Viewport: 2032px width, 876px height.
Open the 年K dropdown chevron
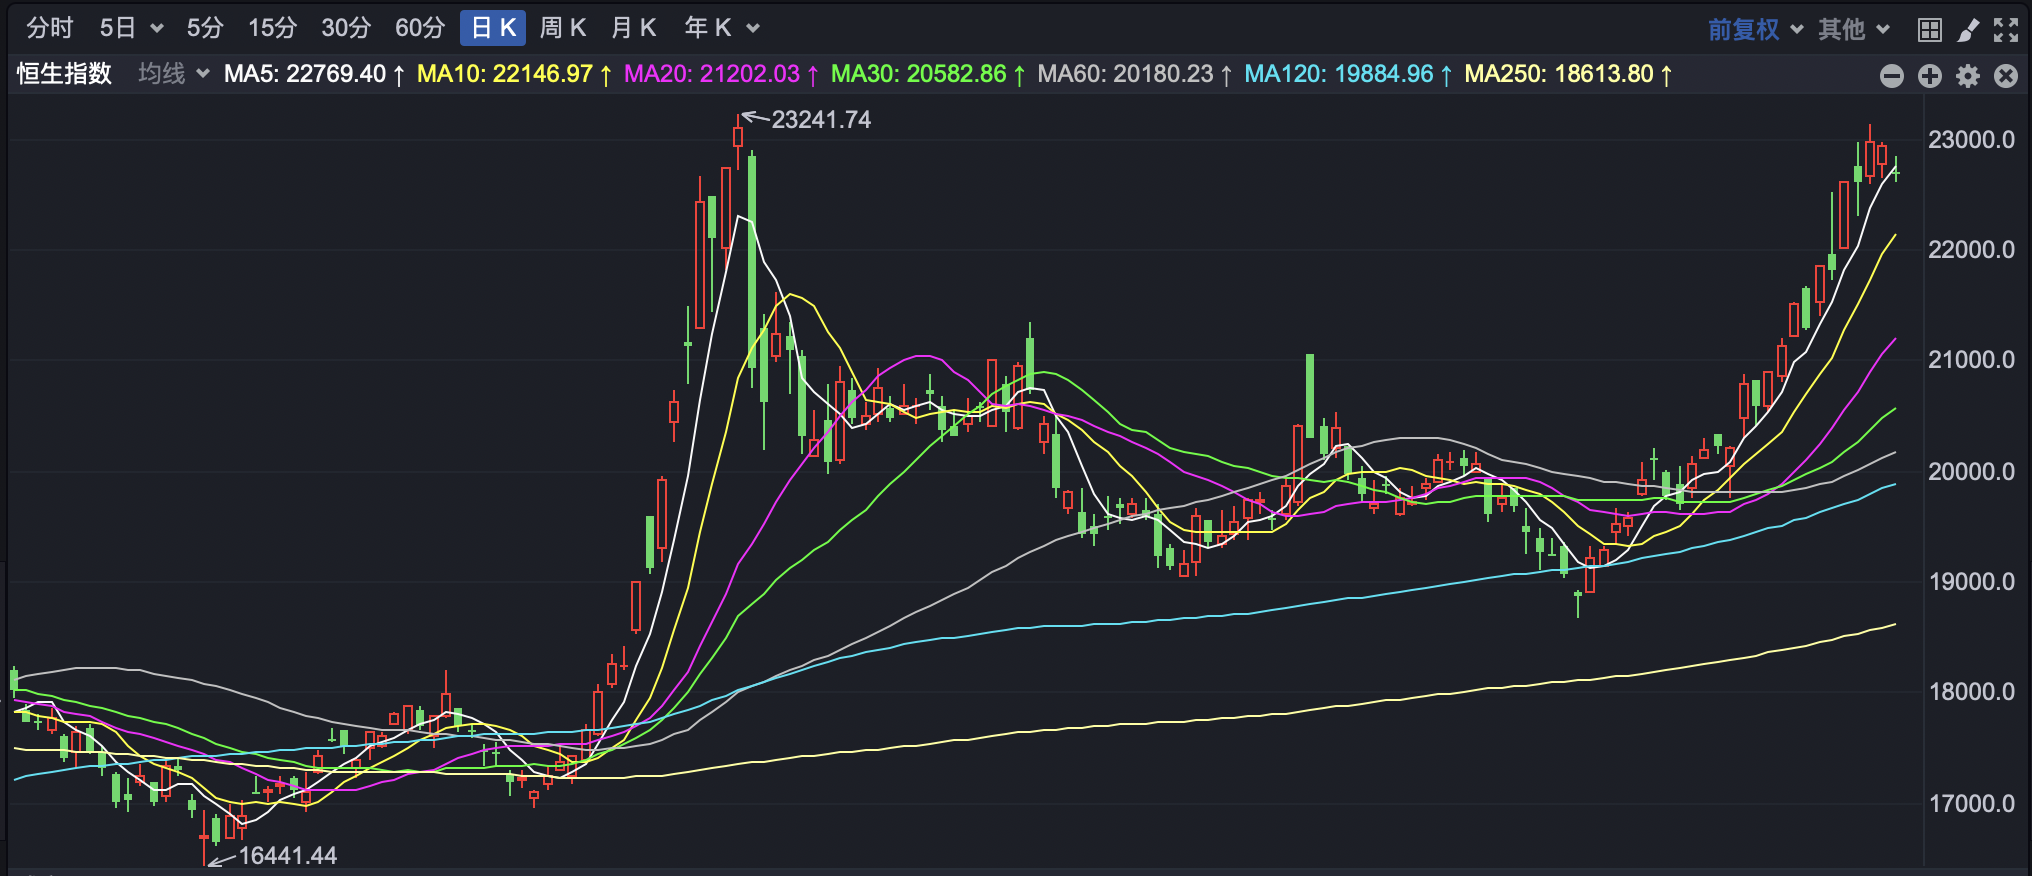(754, 28)
